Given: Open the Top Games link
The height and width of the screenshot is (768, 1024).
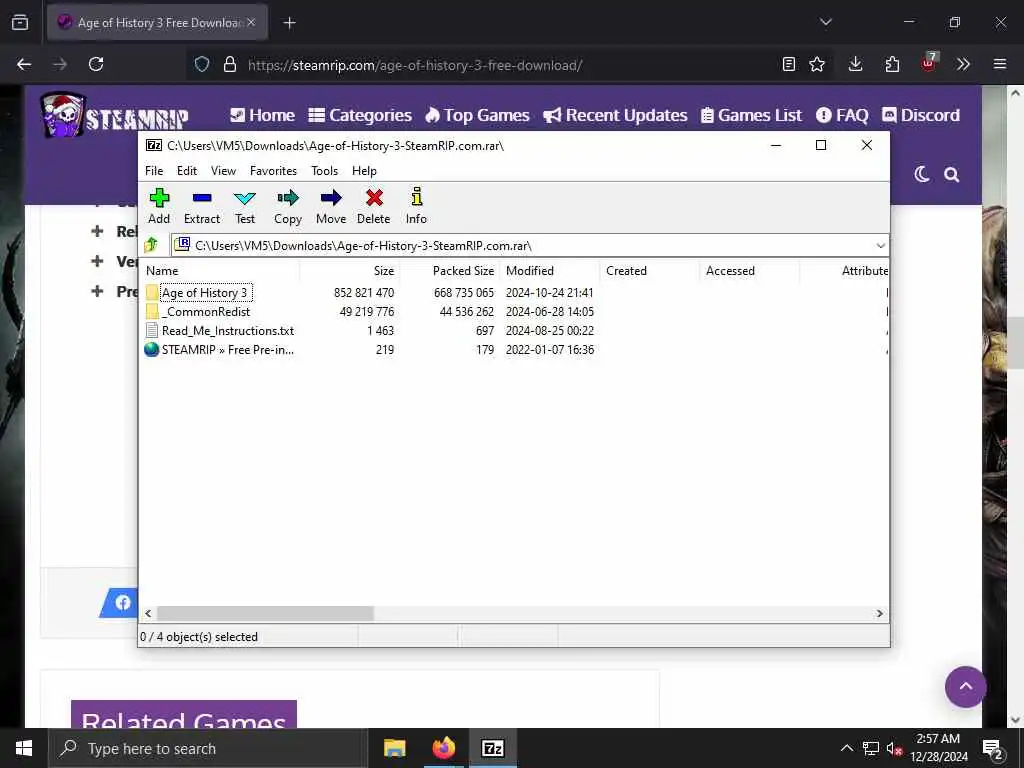Looking at the screenshot, I should tap(477, 115).
